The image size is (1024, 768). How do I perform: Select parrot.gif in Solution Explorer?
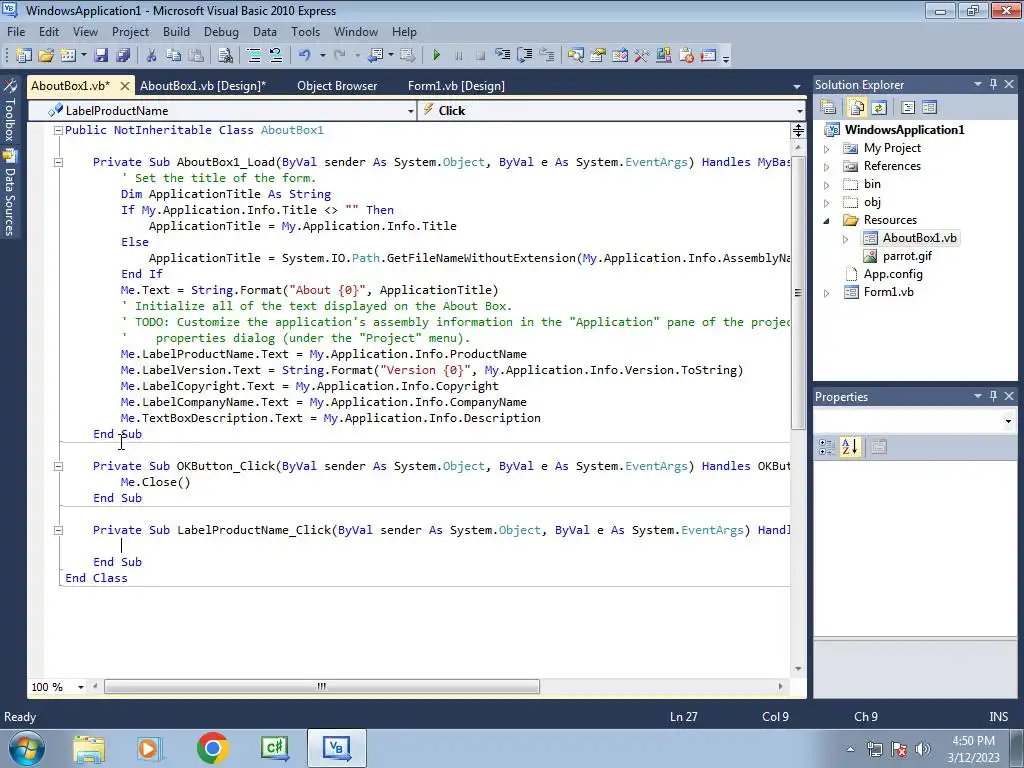[x=907, y=256]
